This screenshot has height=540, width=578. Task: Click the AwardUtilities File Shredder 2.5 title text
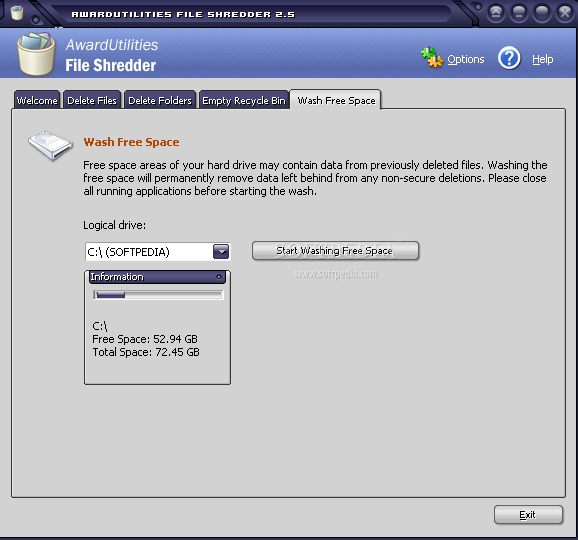(x=183, y=14)
